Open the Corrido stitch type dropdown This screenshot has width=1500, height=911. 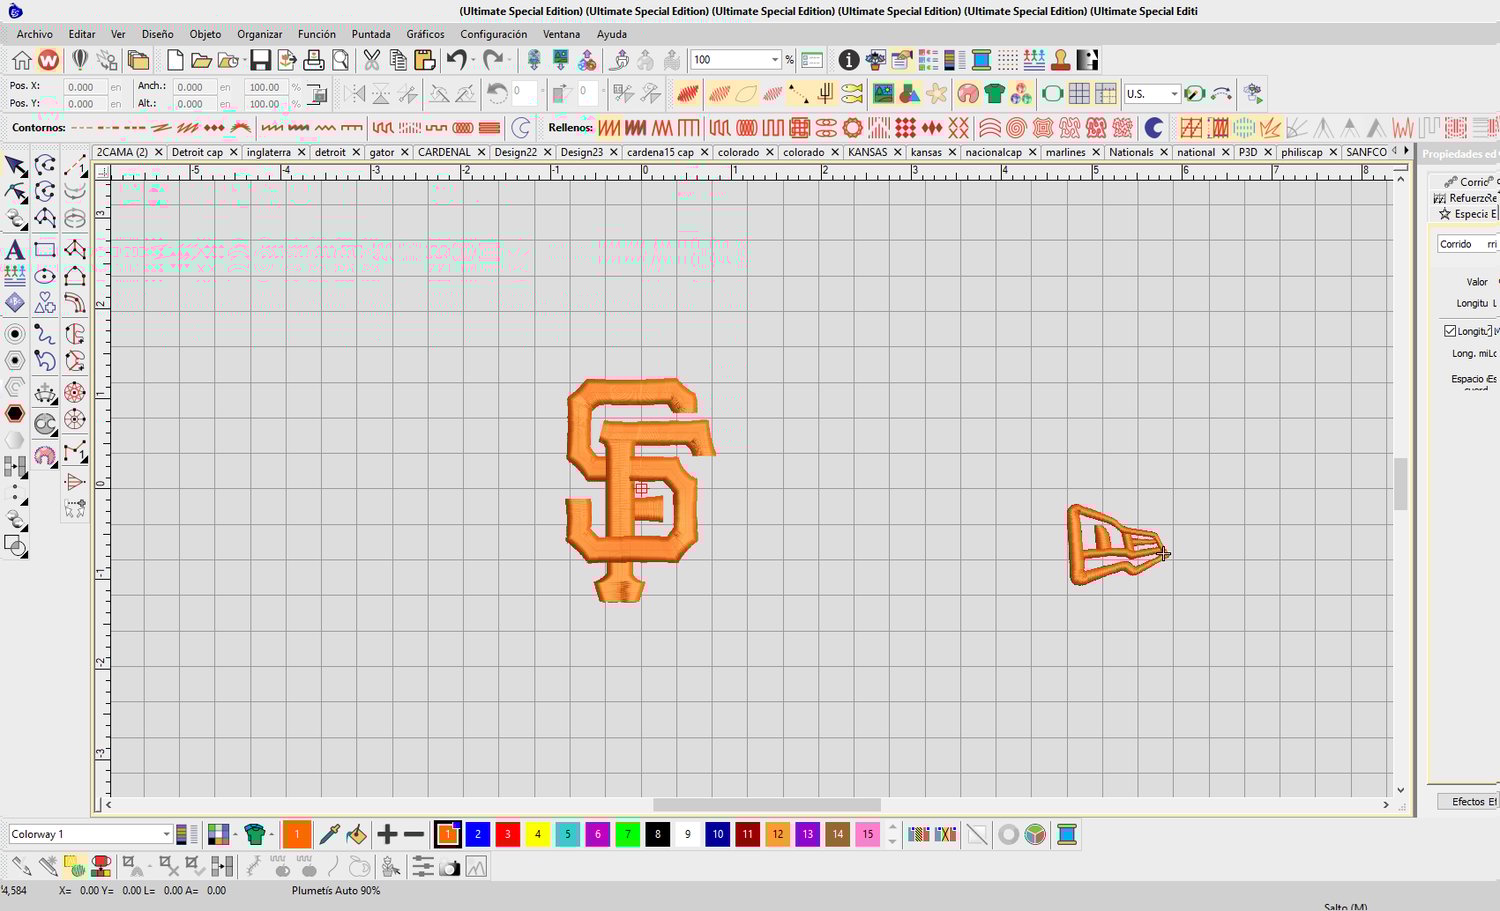(1466, 244)
